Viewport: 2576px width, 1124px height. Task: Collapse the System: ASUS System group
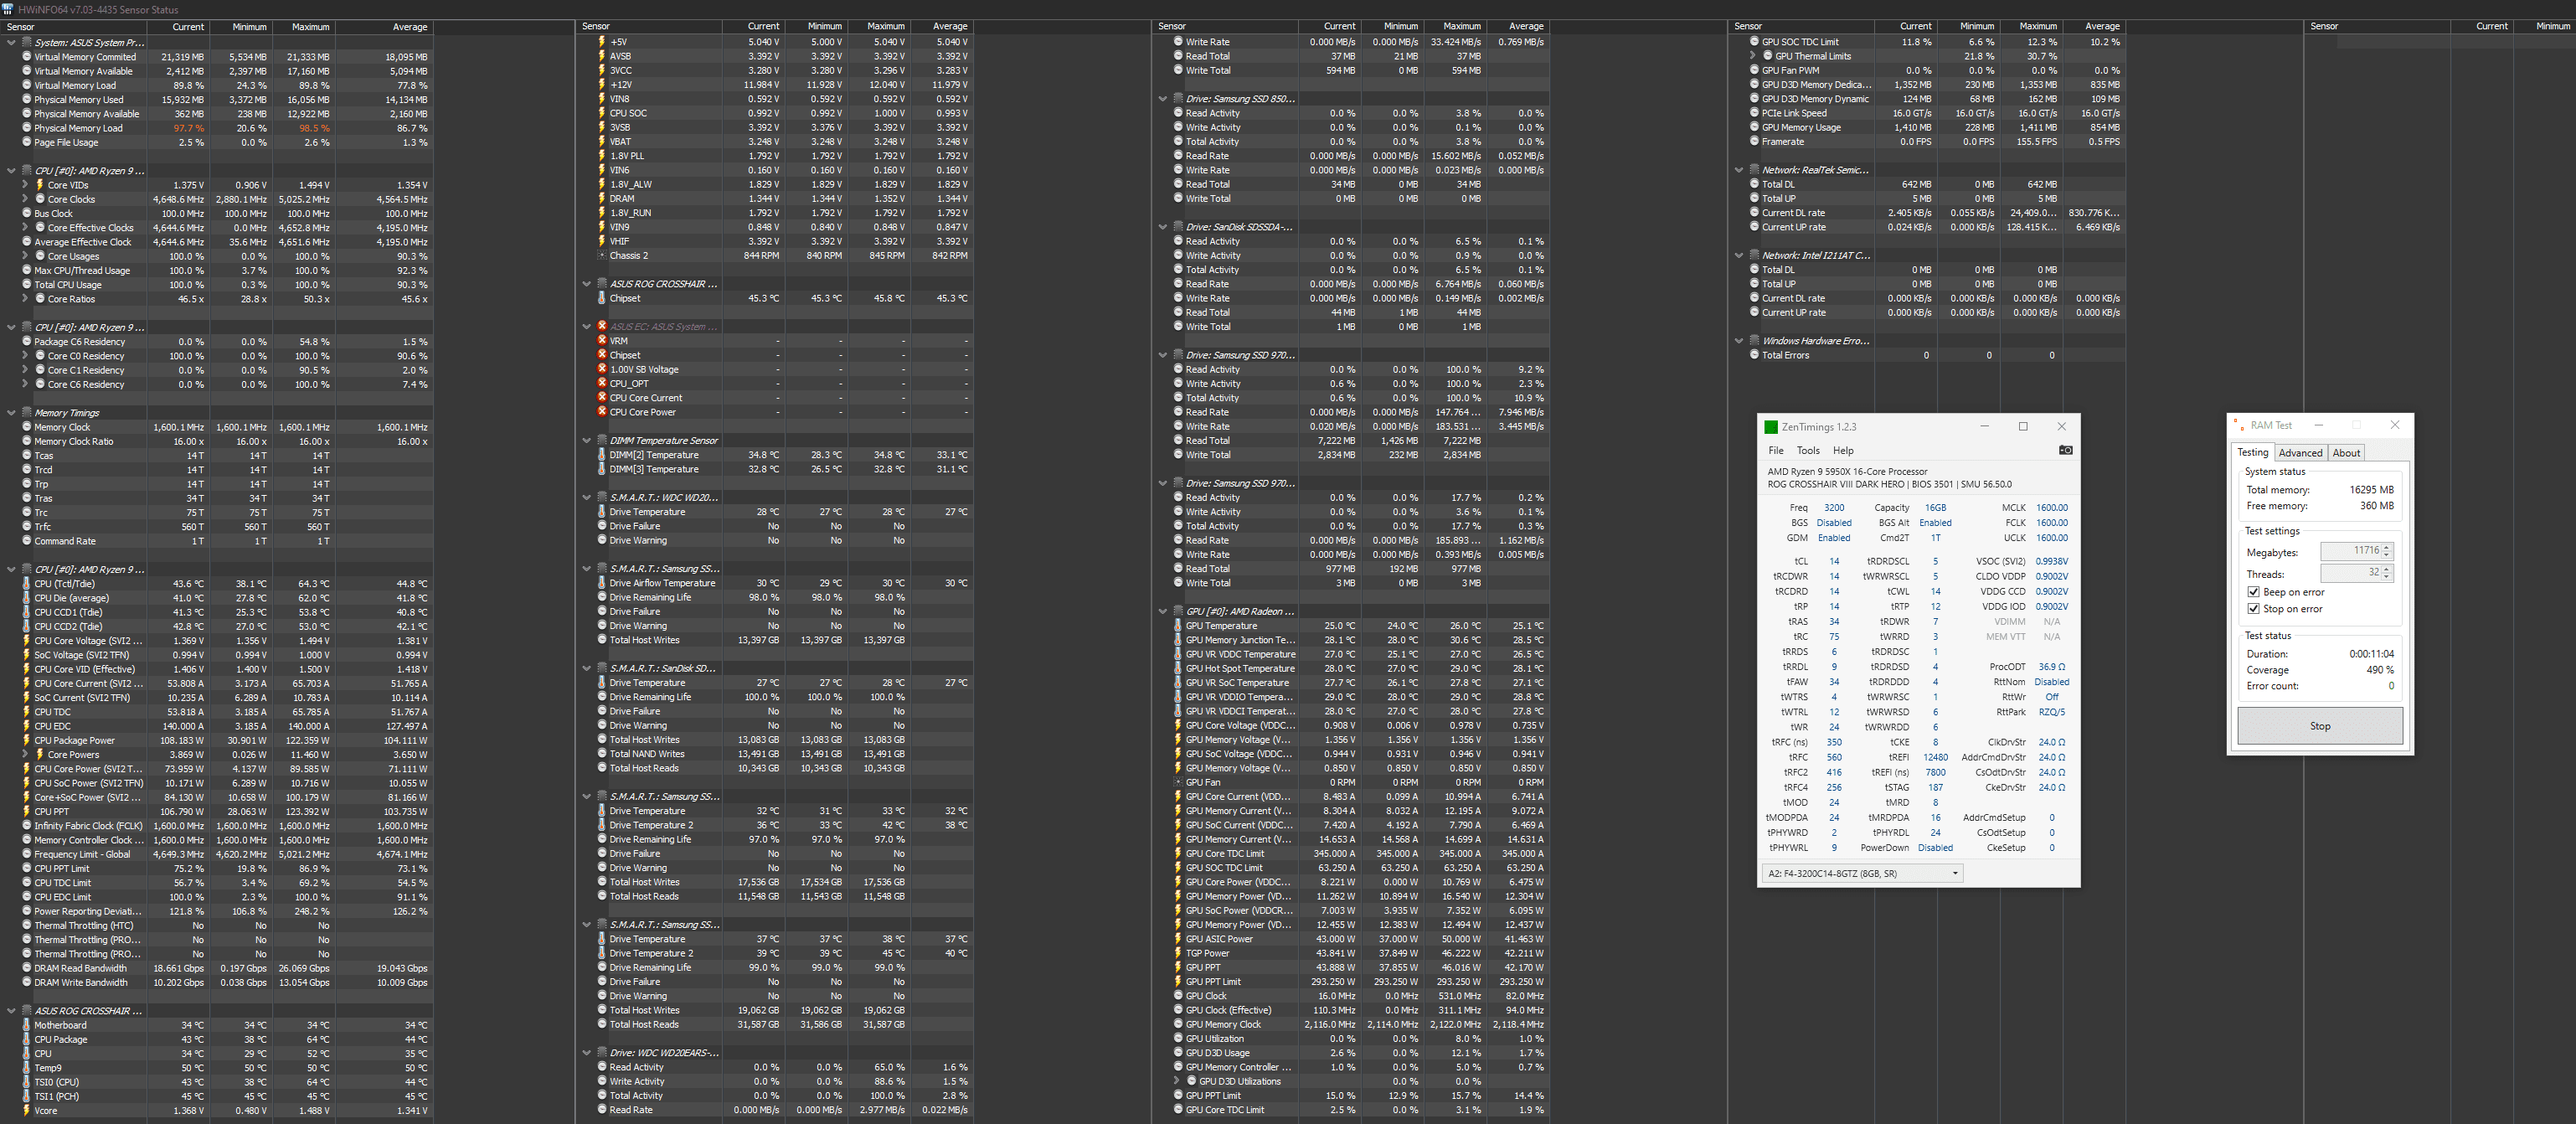point(11,43)
